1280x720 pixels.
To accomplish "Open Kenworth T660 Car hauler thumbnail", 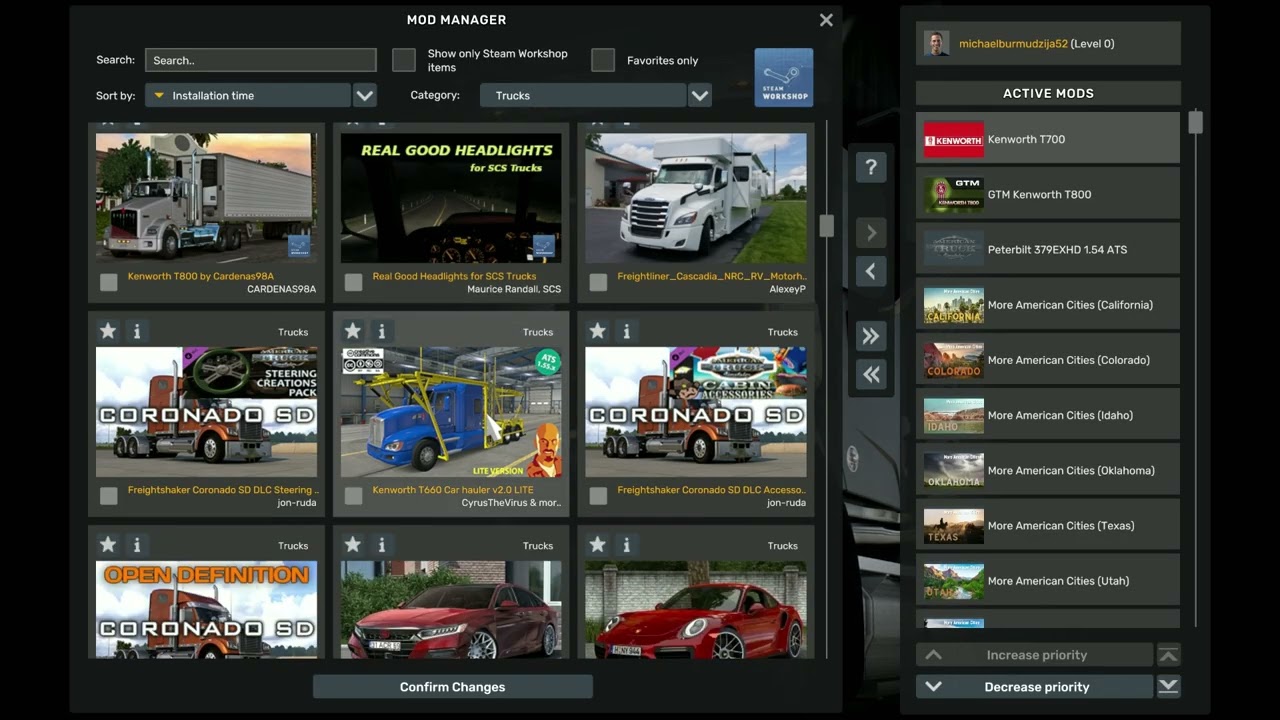I will tap(451, 412).
